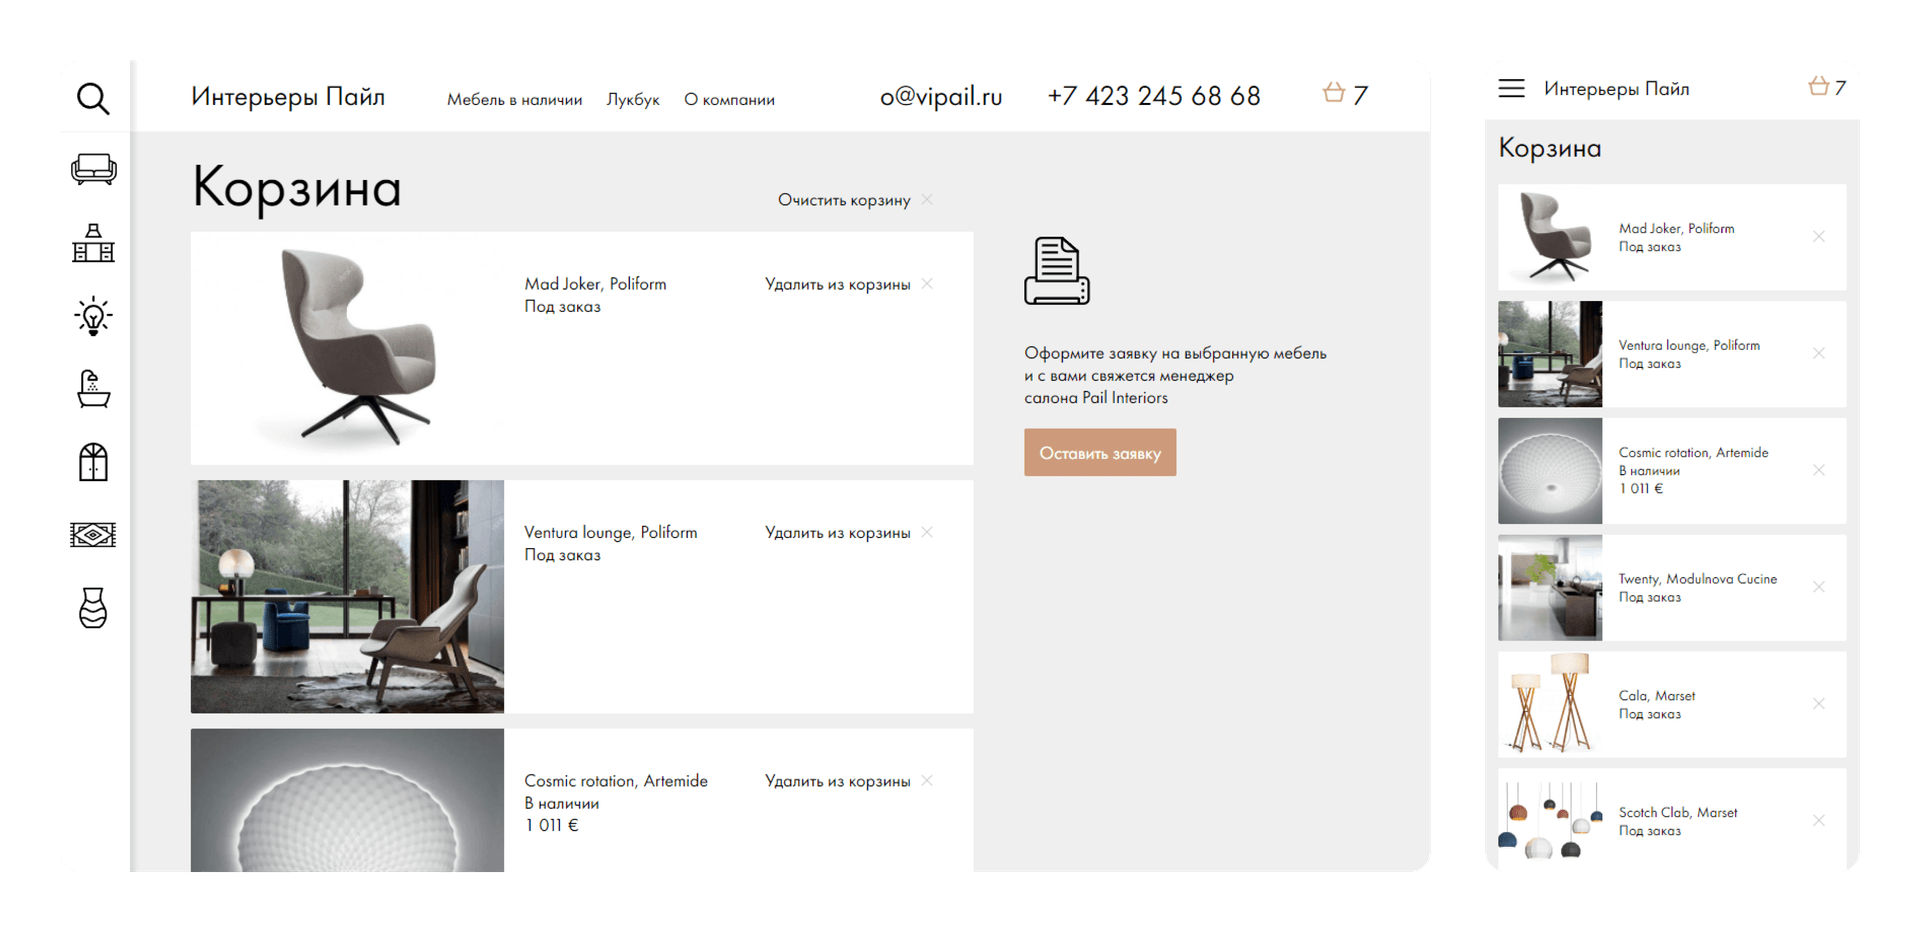
Task: Select the lightbulb lighting category icon
Action: pyautogui.click(x=93, y=316)
